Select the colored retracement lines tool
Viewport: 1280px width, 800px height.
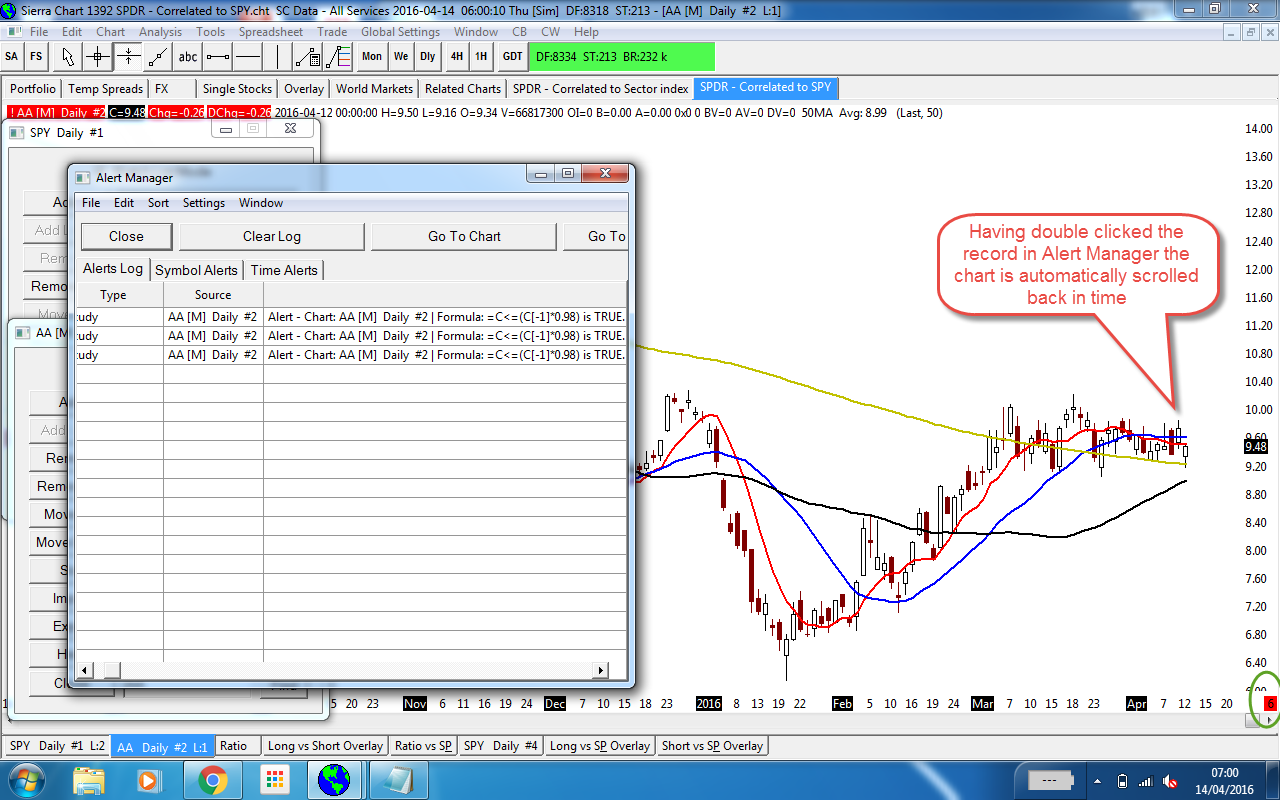338,56
